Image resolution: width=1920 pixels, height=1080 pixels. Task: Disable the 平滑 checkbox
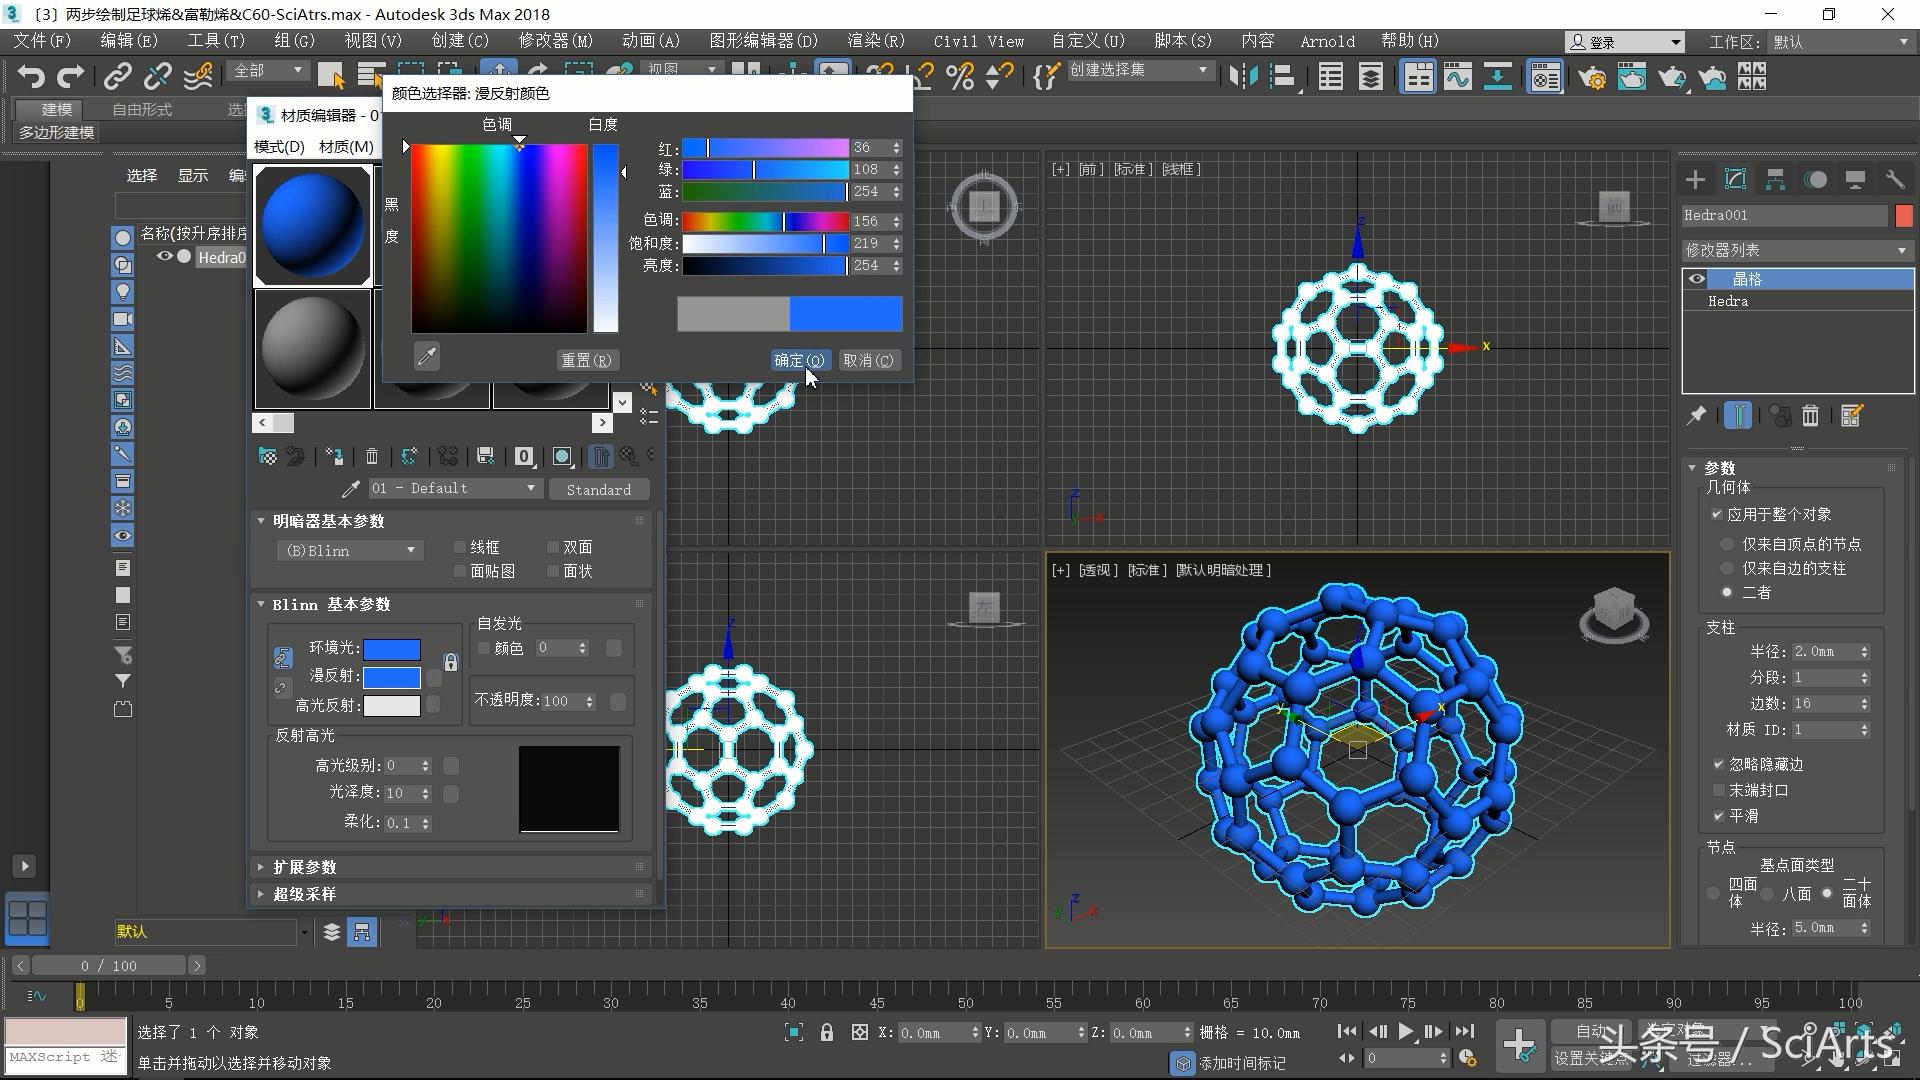coord(1718,816)
